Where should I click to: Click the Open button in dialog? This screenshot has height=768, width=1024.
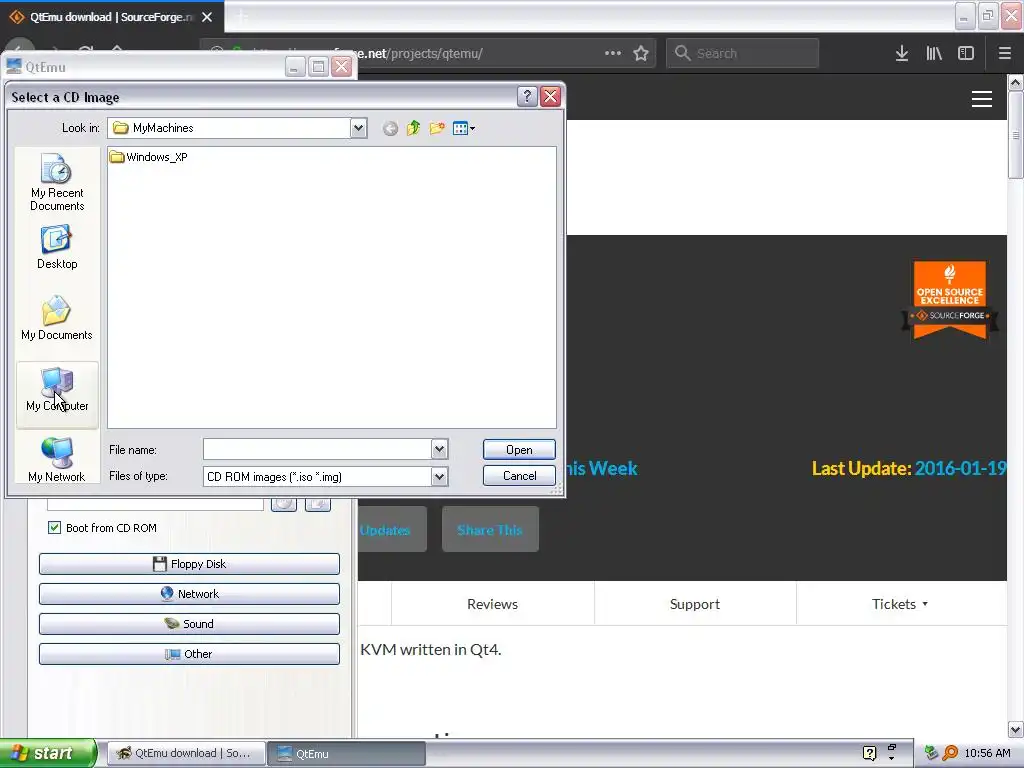pyautogui.click(x=519, y=449)
